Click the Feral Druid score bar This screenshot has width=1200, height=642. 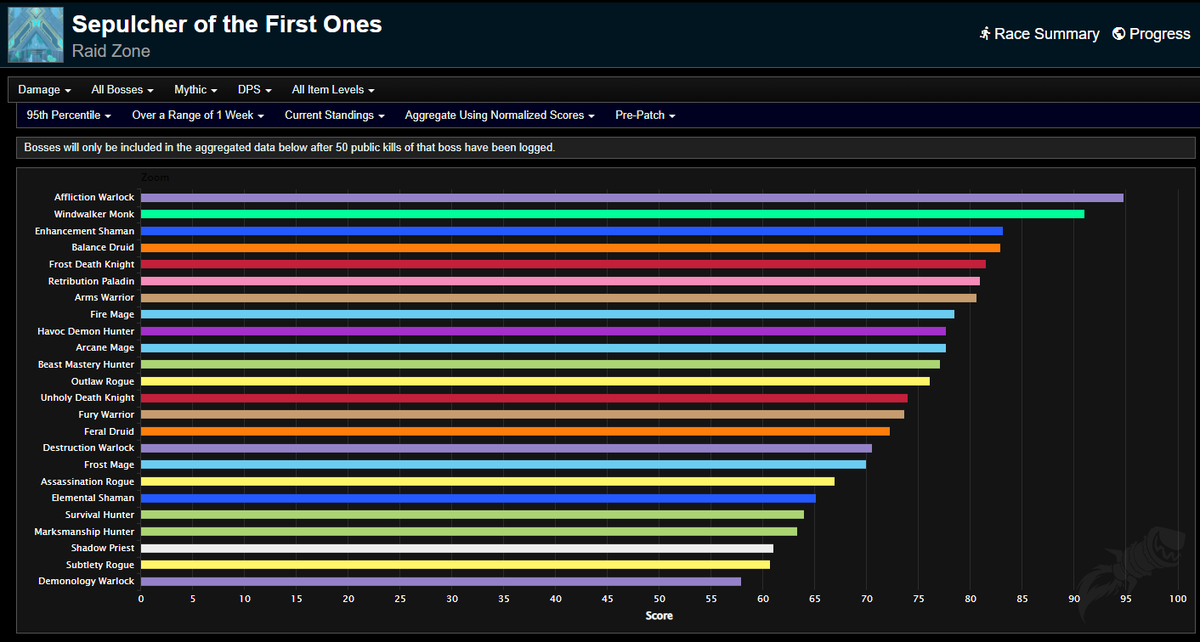515,431
